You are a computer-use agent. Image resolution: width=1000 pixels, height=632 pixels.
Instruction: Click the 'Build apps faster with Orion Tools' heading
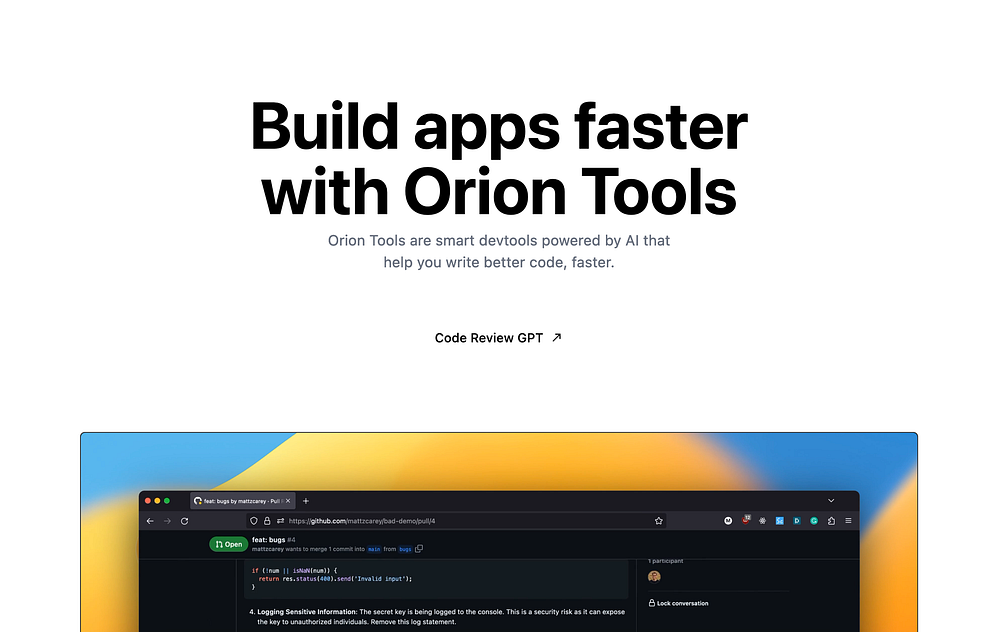tap(499, 159)
